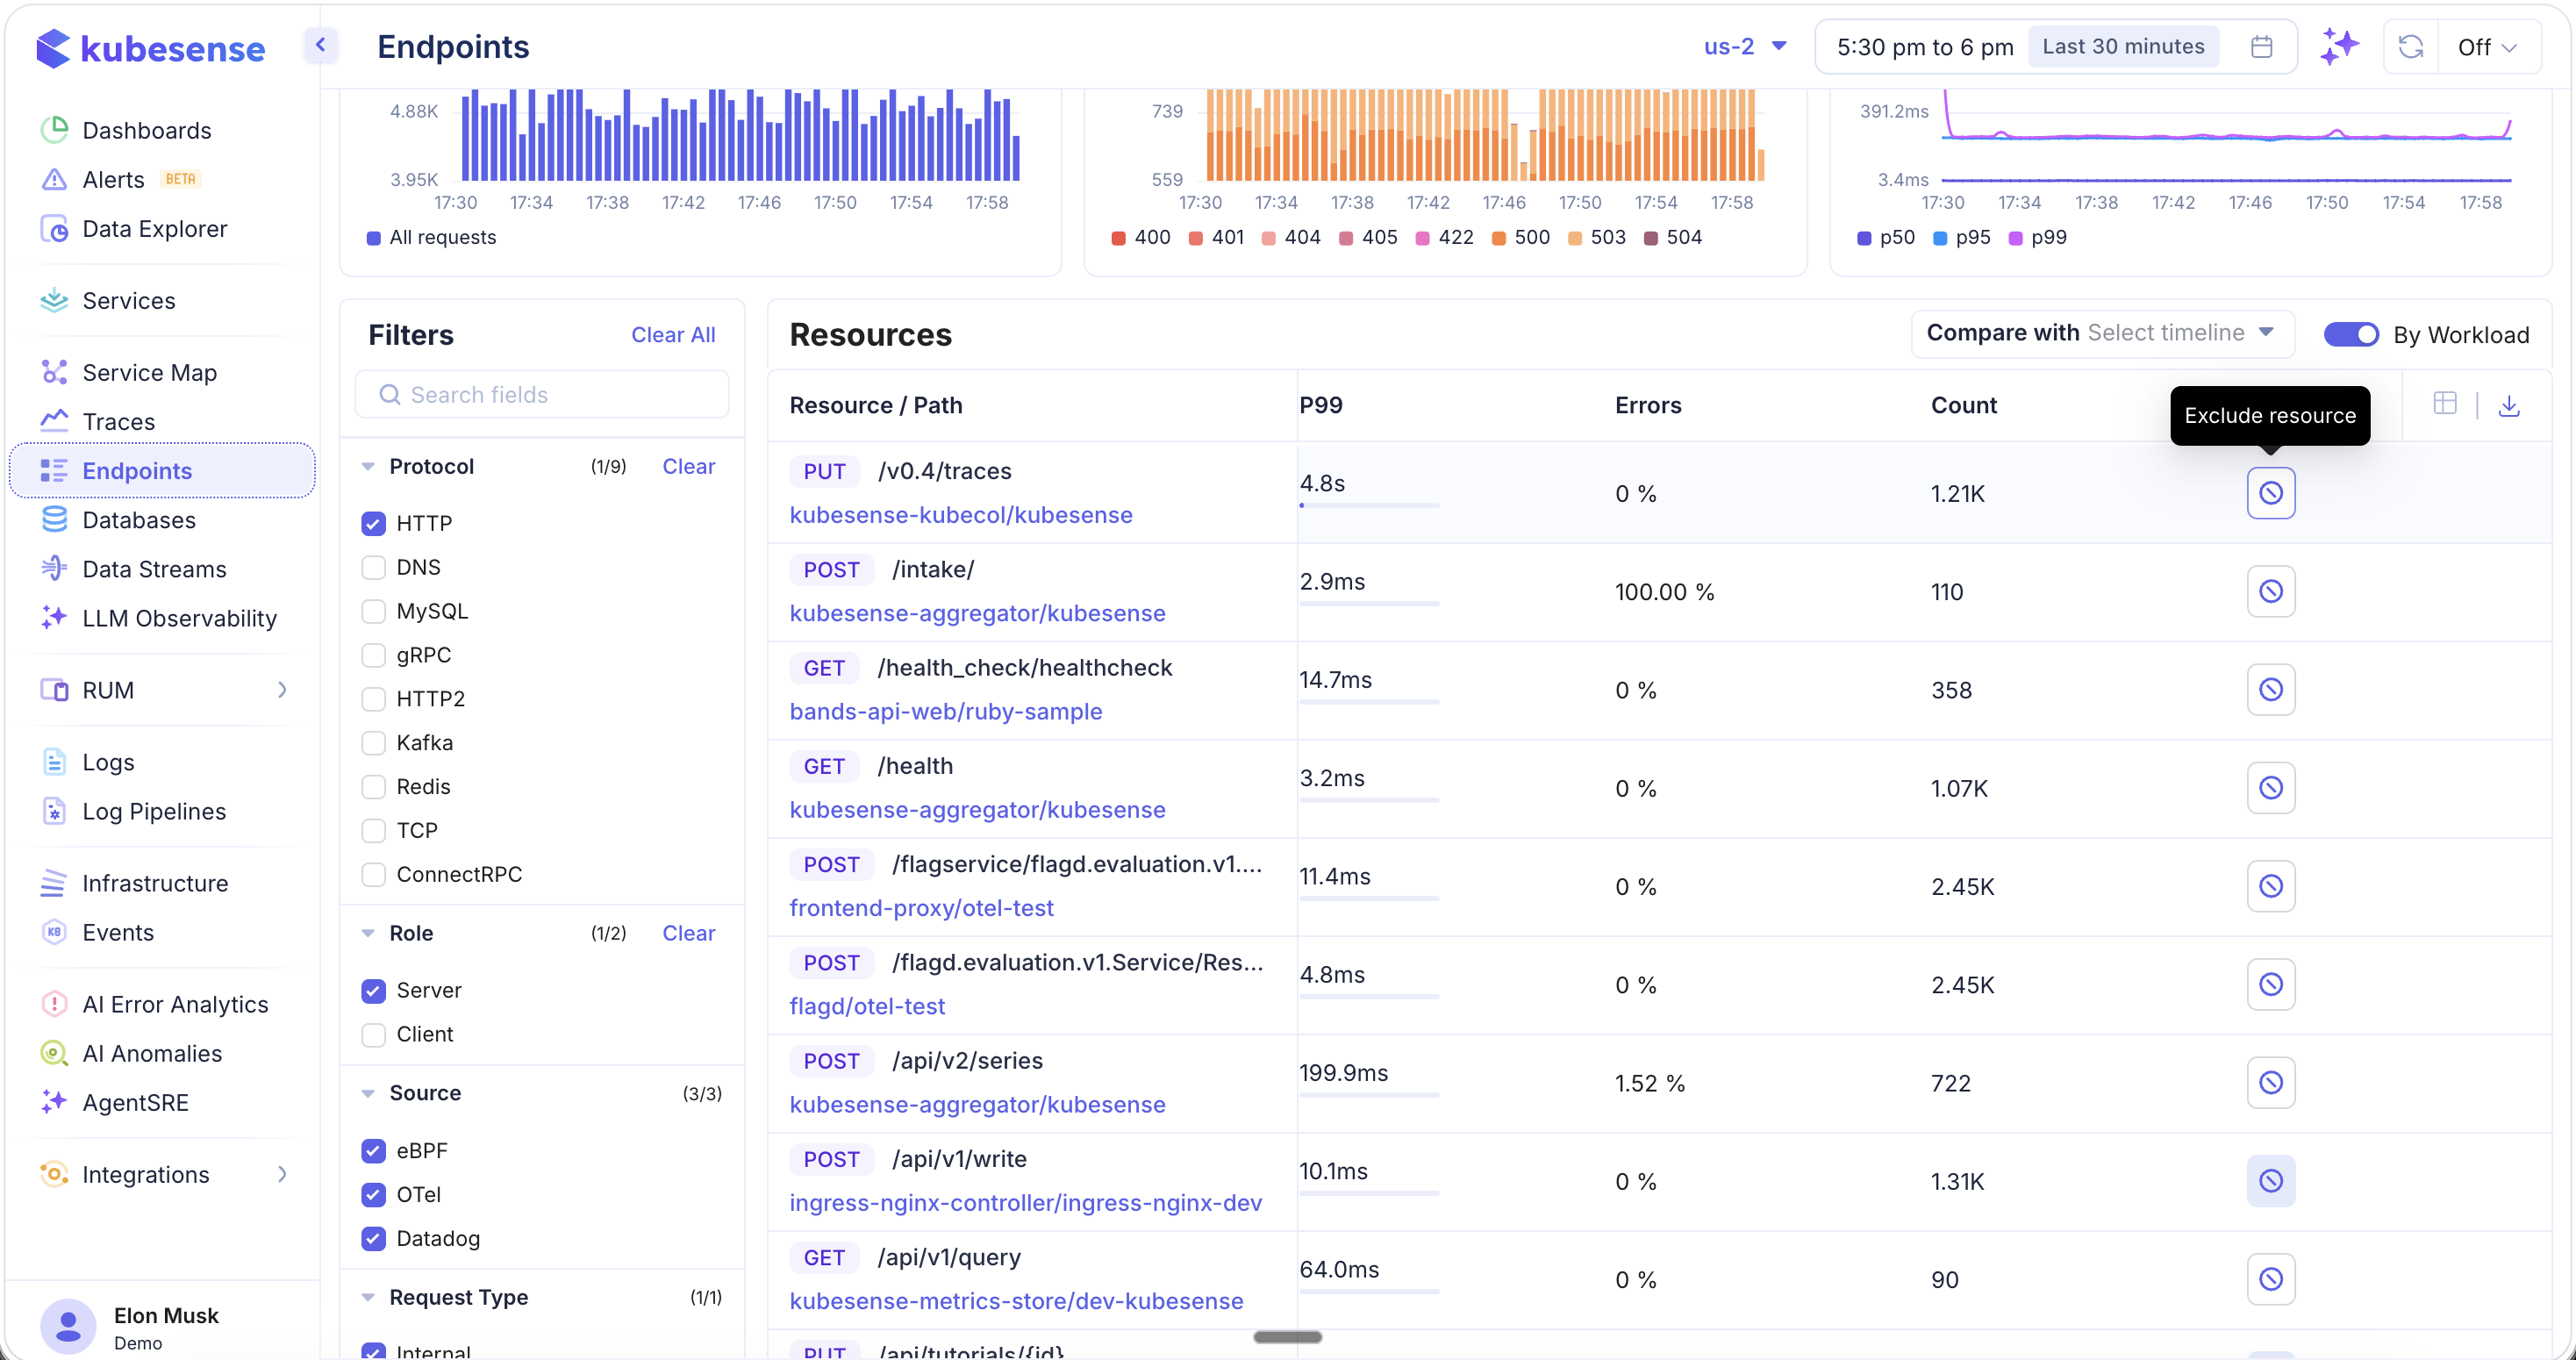Collapse the Request Type filter section
The width and height of the screenshot is (2576, 1360).
click(368, 1297)
